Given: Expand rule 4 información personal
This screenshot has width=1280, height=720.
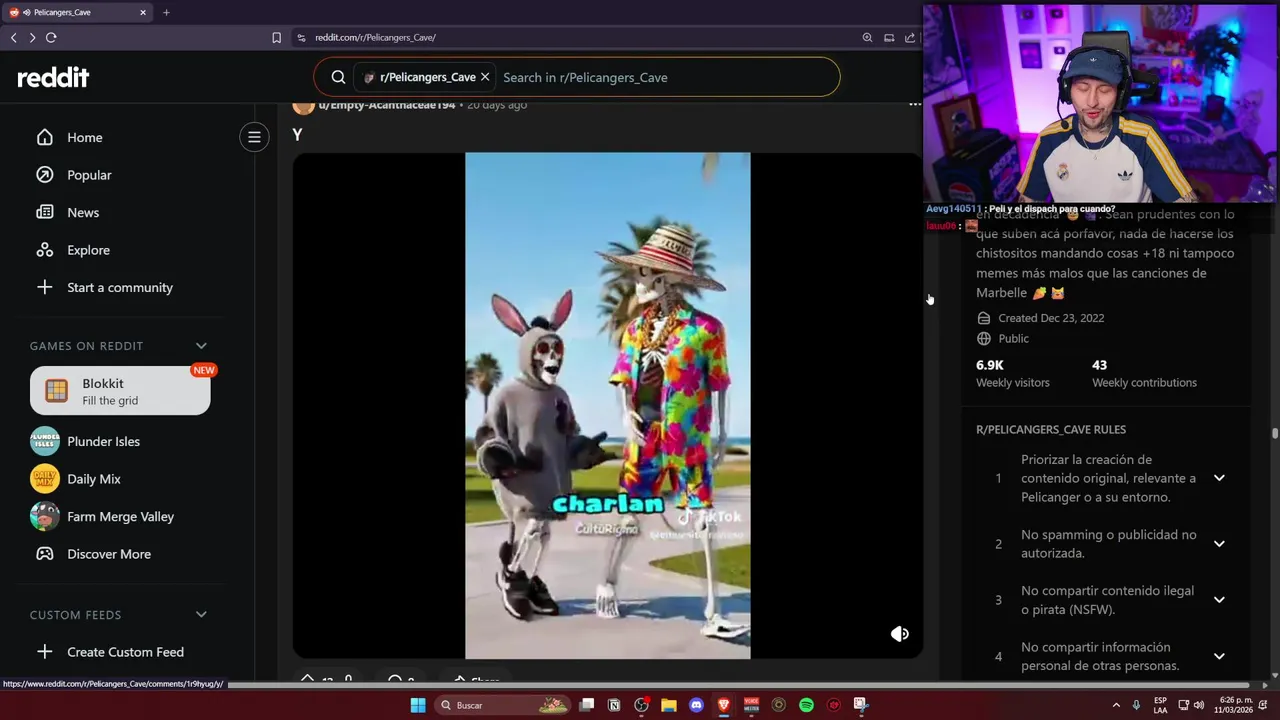Looking at the screenshot, I should [1219, 656].
